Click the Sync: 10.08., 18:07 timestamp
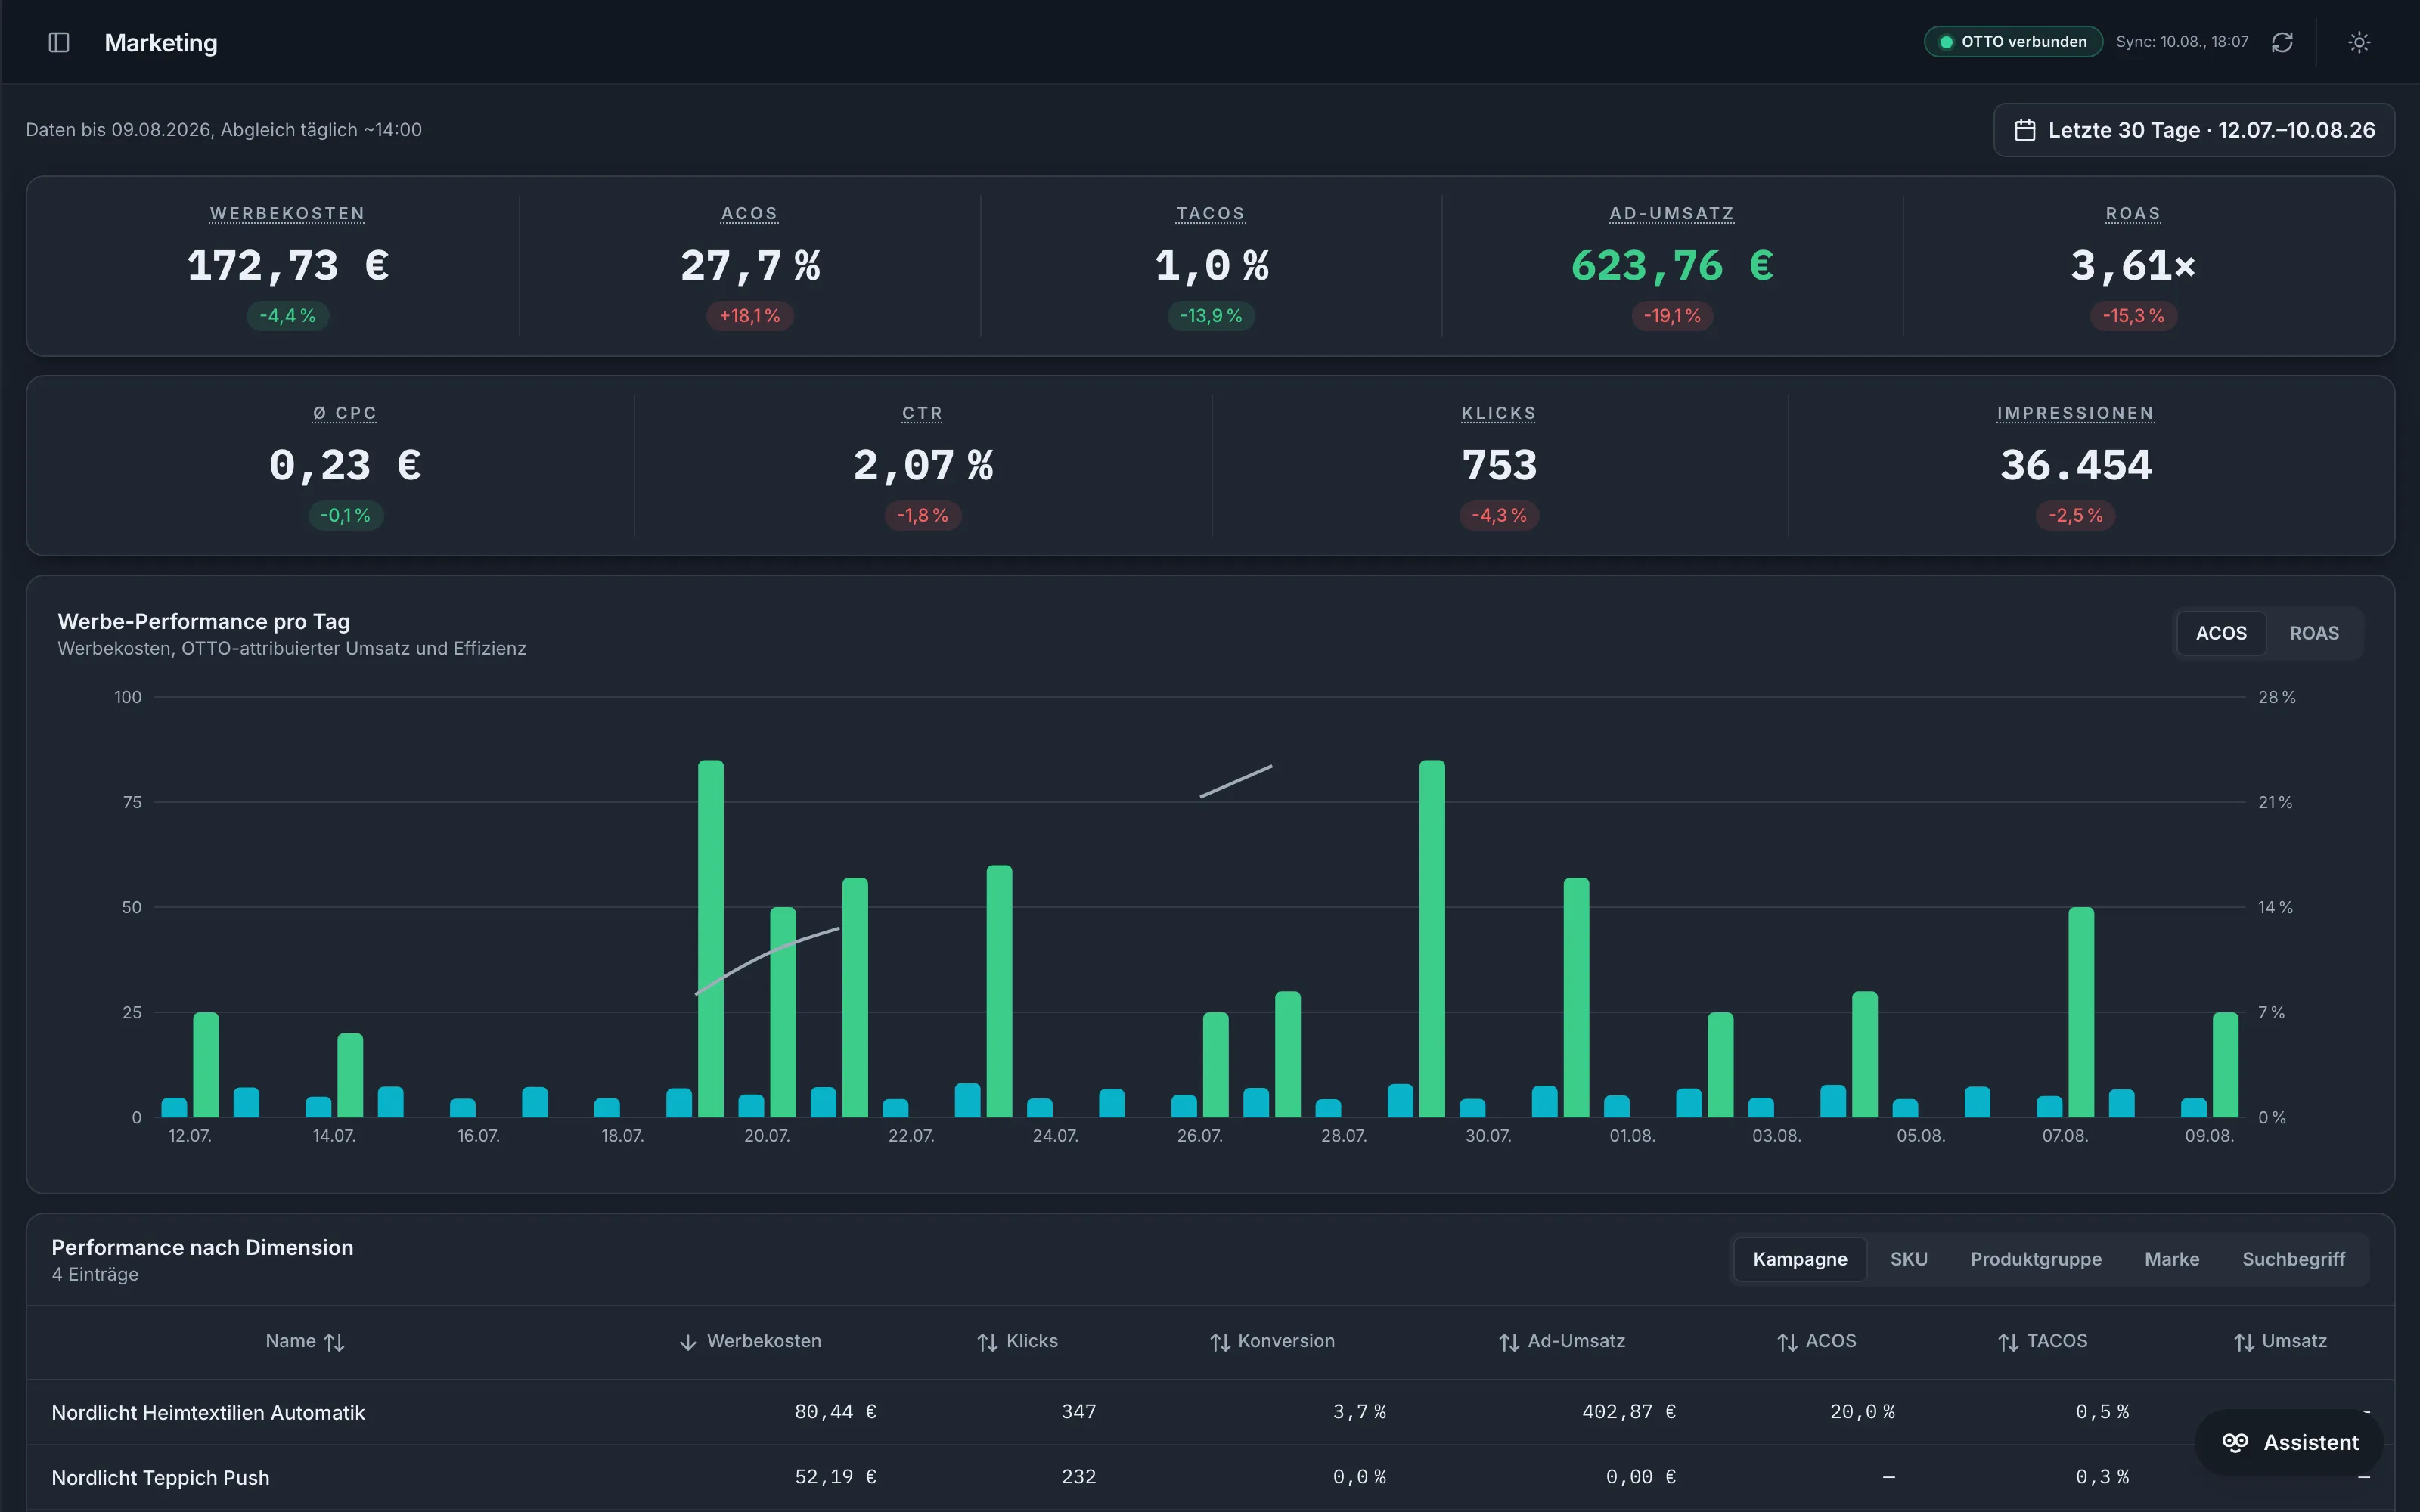Viewport: 2420px width, 1512px height. (2182, 42)
